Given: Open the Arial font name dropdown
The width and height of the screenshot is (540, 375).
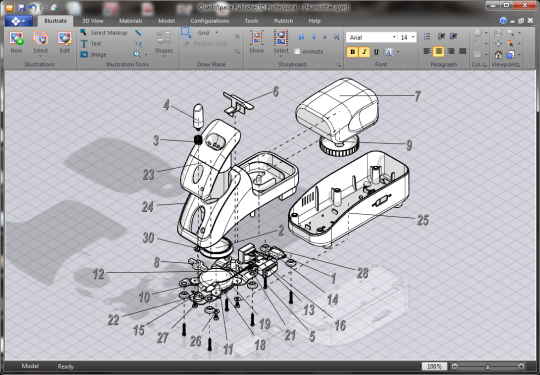Looking at the screenshot, I should tap(394, 37).
